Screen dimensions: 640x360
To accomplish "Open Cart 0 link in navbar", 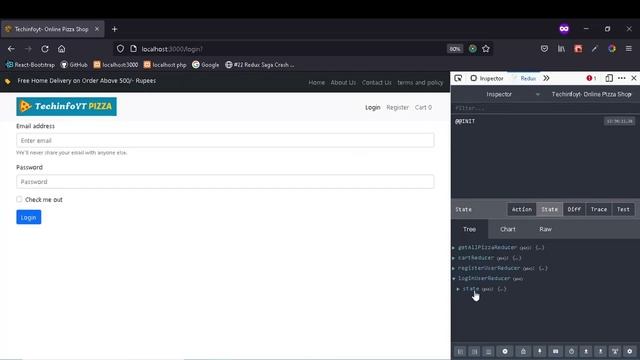I will (x=423, y=107).
